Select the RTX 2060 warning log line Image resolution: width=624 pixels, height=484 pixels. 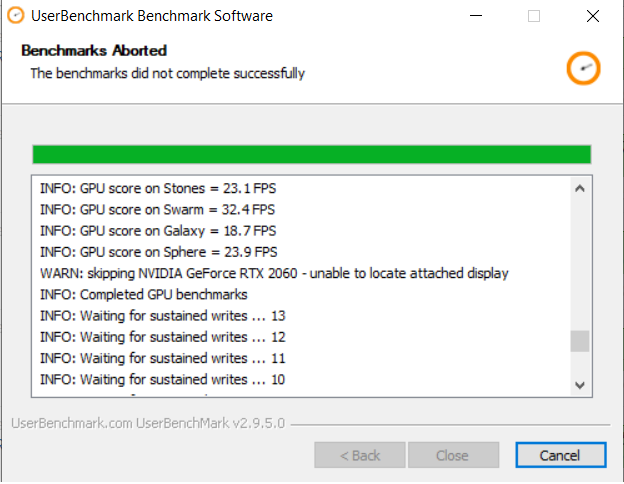click(274, 273)
